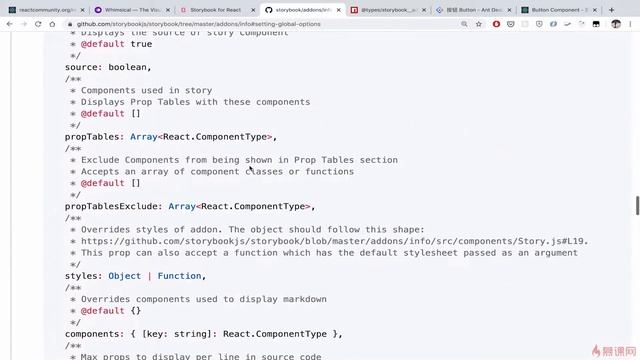The width and height of the screenshot is (640, 360).
Task: Go back to the previous page
Action: tap(9, 24)
